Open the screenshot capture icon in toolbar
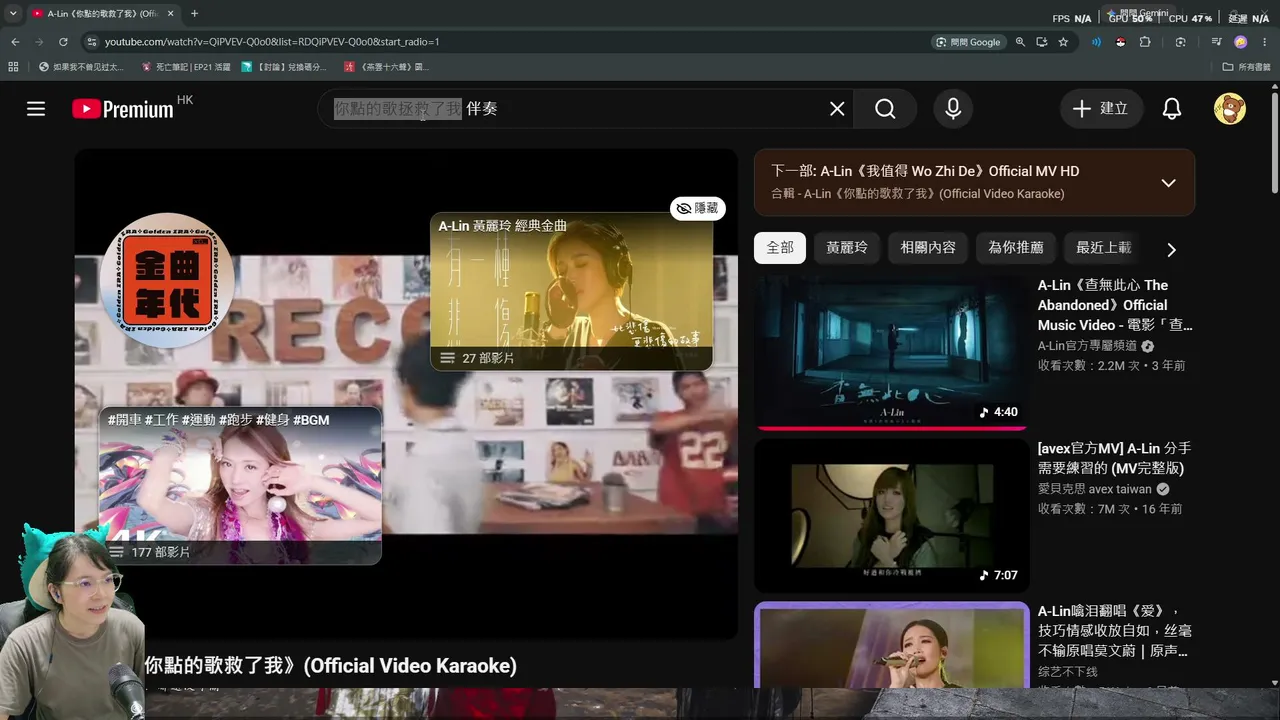Viewport: 1280px width, 720px height. (x=1181, y=42)
